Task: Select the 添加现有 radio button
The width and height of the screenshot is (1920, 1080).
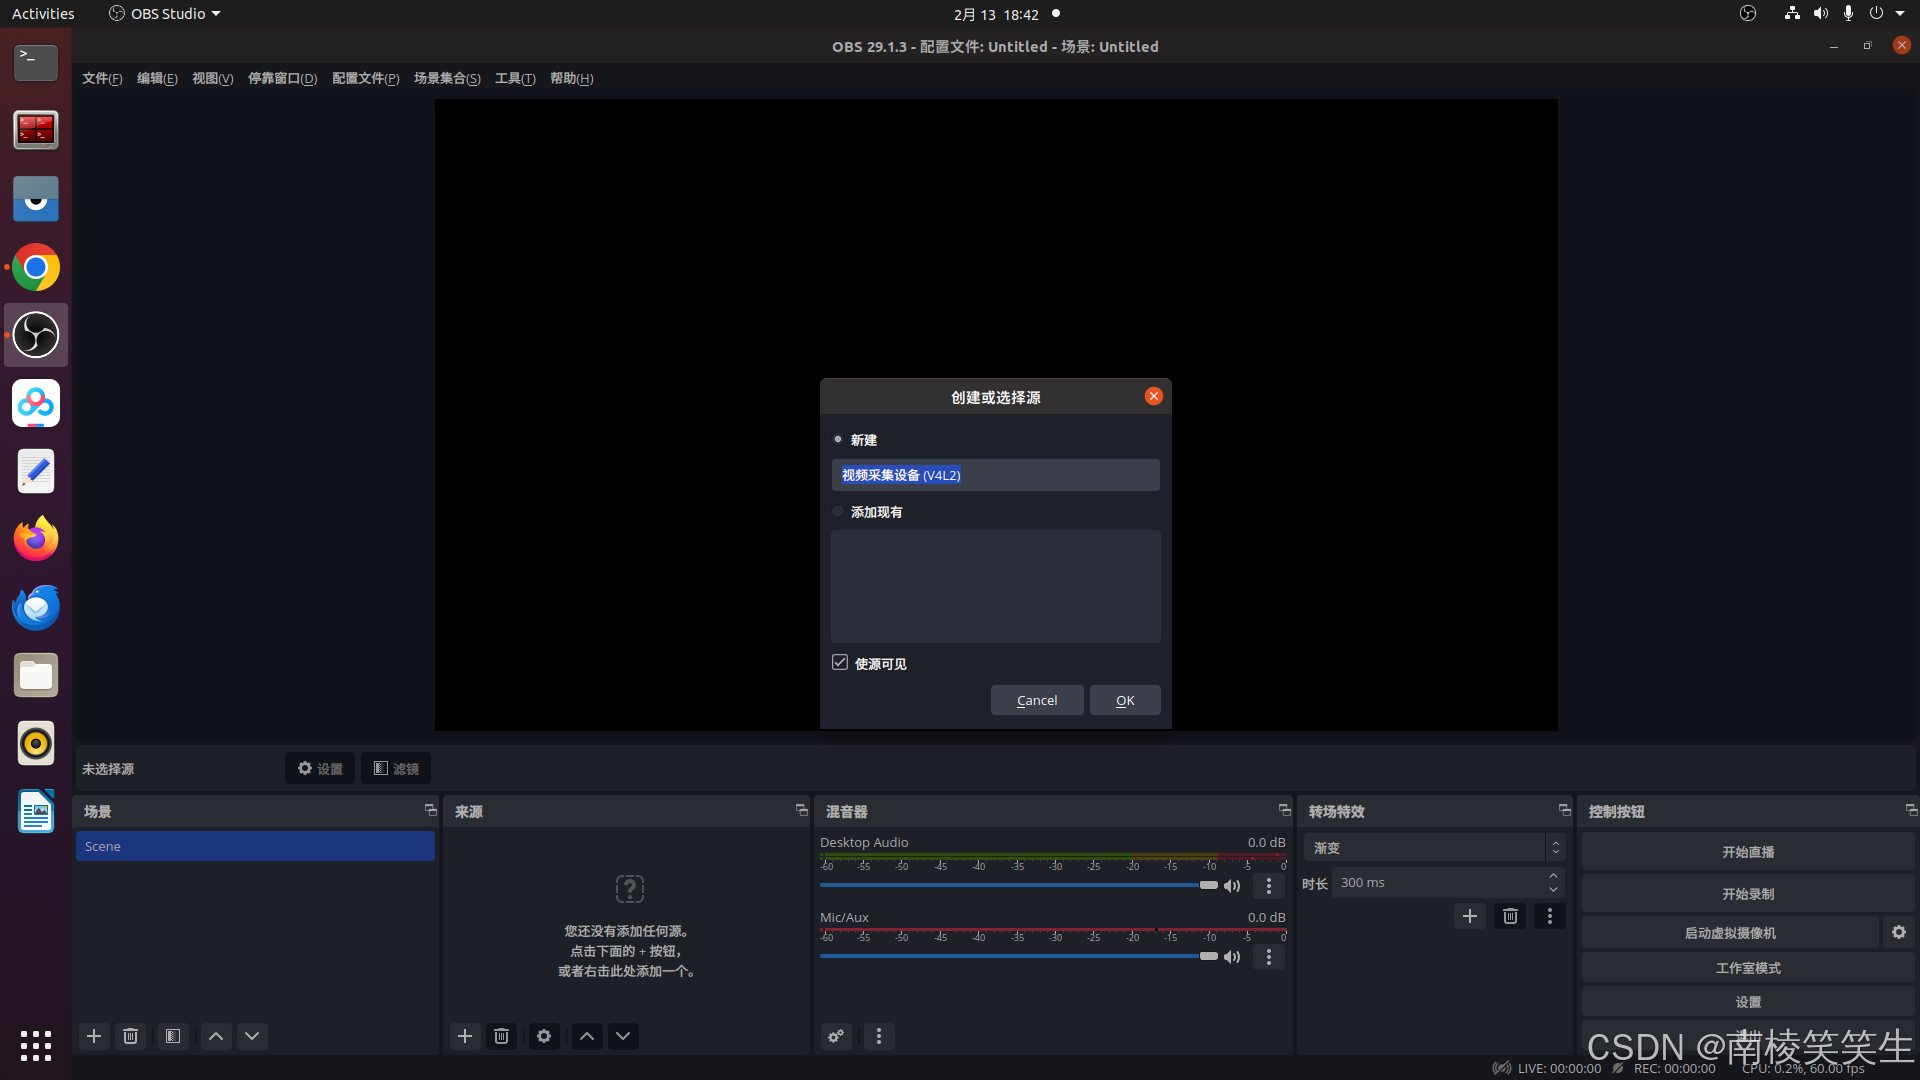Action: 838,512
